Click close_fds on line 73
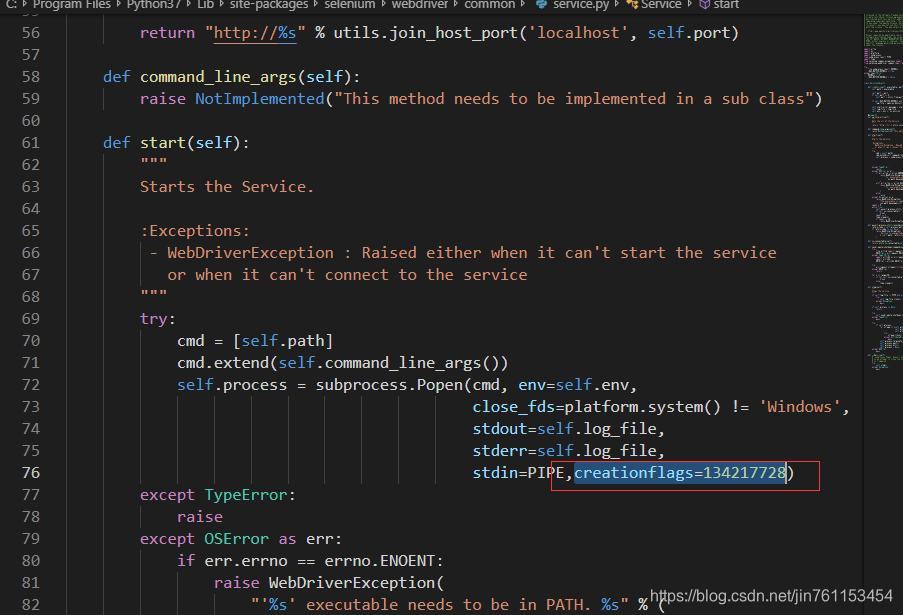Screen dimensions: 903x615 click(x=514, y=407)
